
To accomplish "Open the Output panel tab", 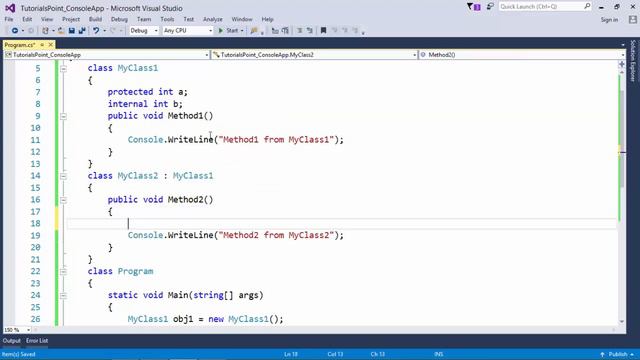I will (x=11, y=340).
